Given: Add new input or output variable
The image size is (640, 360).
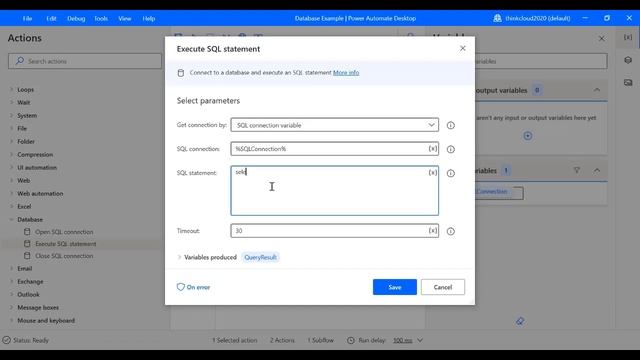Looking at the screenshot, I should (x=528, y=136).
